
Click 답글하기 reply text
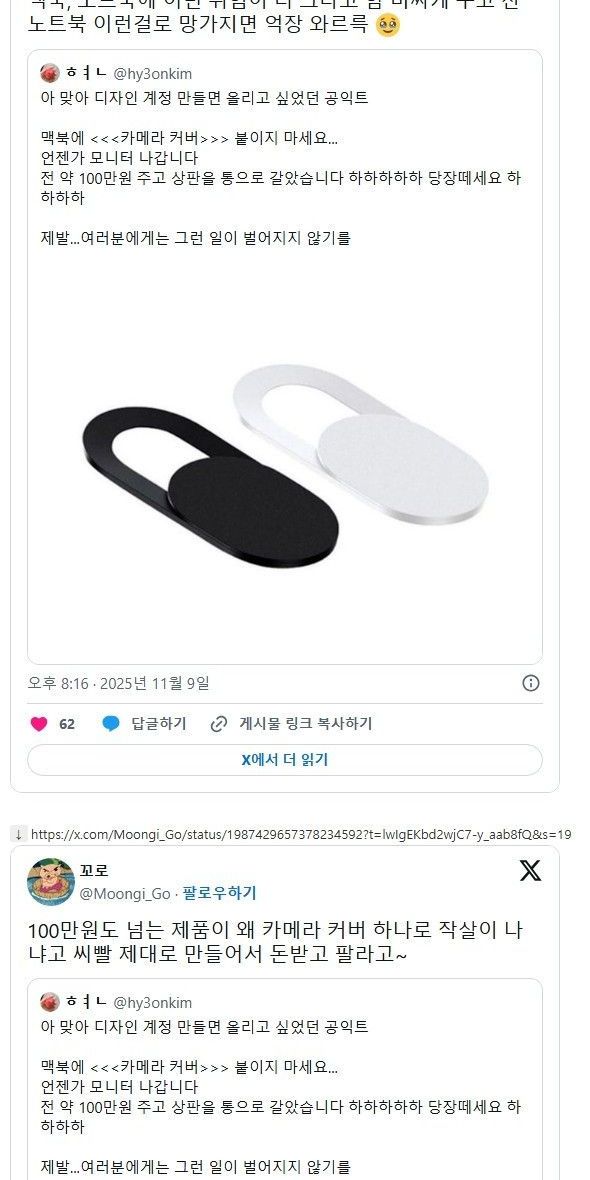[x=159, y=724]
